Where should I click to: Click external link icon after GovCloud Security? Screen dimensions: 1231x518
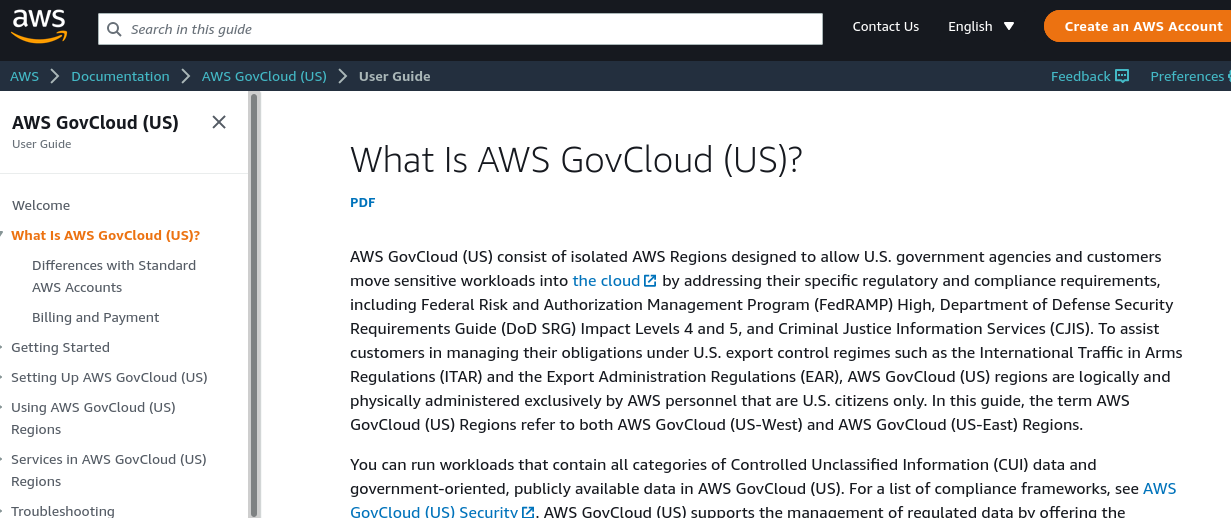(528, 512)
